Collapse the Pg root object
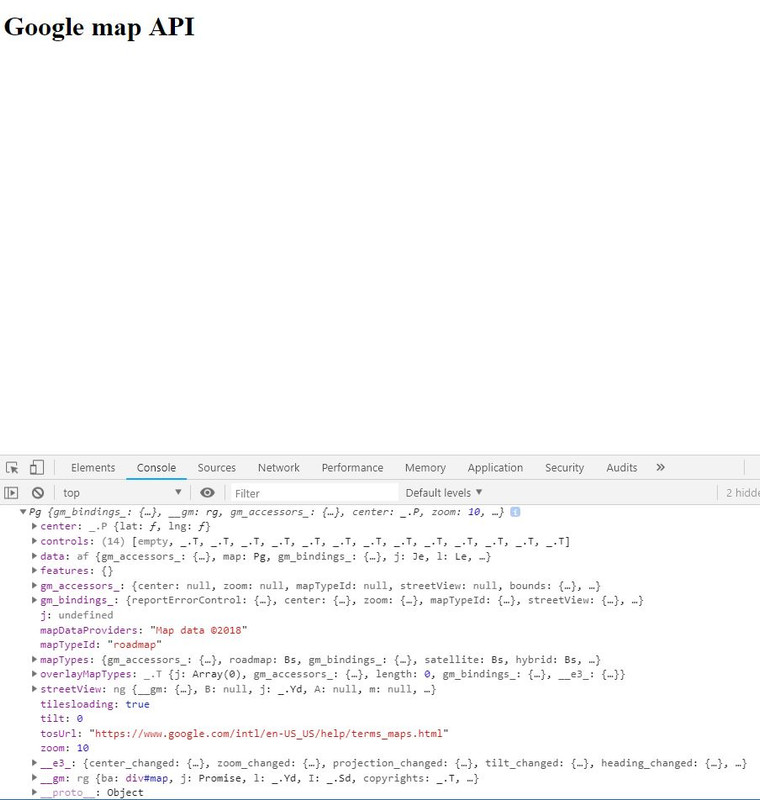The height and width of the screenshot is (800, 760). click(x=23, y=512)
